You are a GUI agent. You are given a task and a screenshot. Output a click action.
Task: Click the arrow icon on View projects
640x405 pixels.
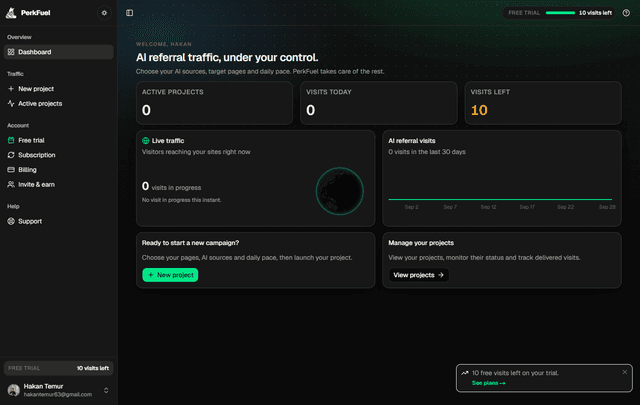(x=441, y=275)
